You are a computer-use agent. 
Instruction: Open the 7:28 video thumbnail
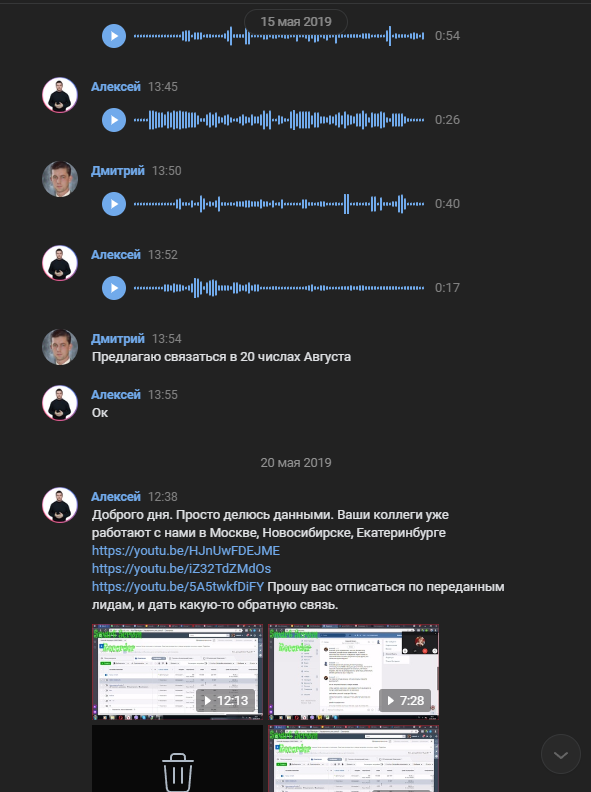pos(353,672)
